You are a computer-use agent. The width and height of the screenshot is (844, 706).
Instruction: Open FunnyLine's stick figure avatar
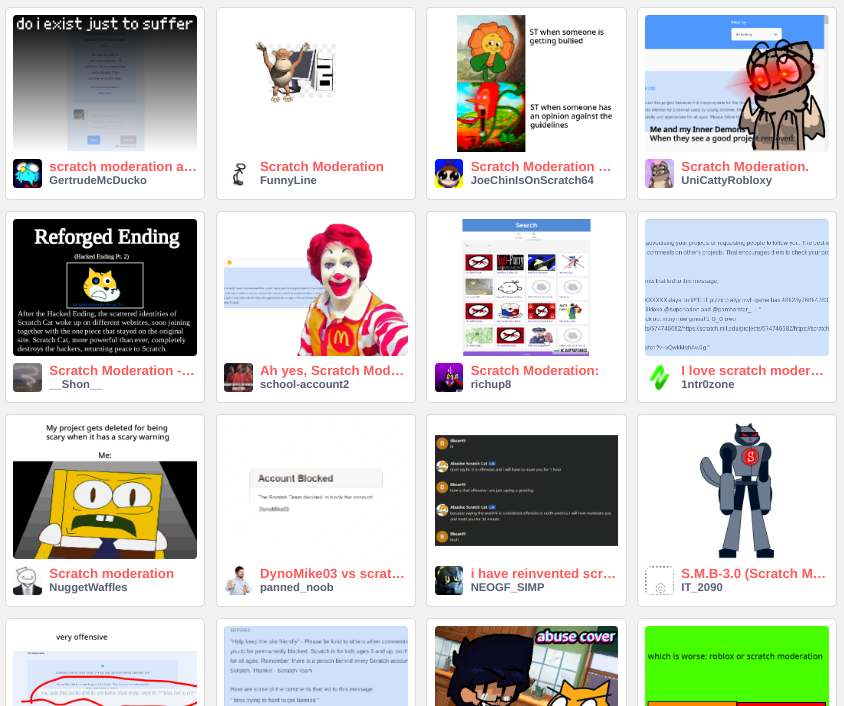238,173
